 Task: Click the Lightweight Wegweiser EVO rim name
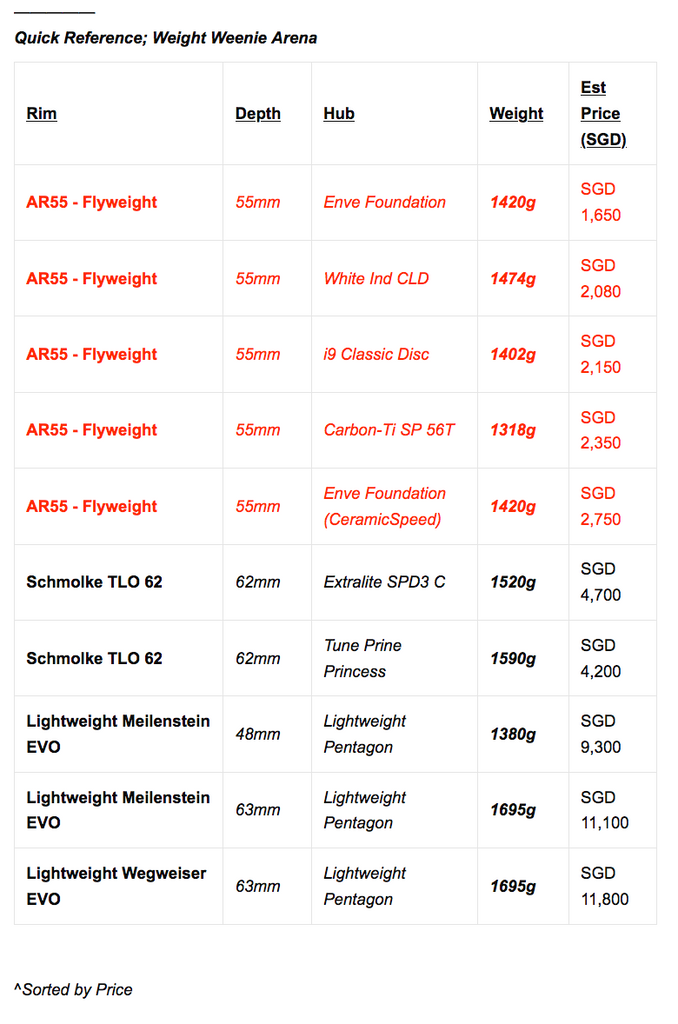click(116, 886)
